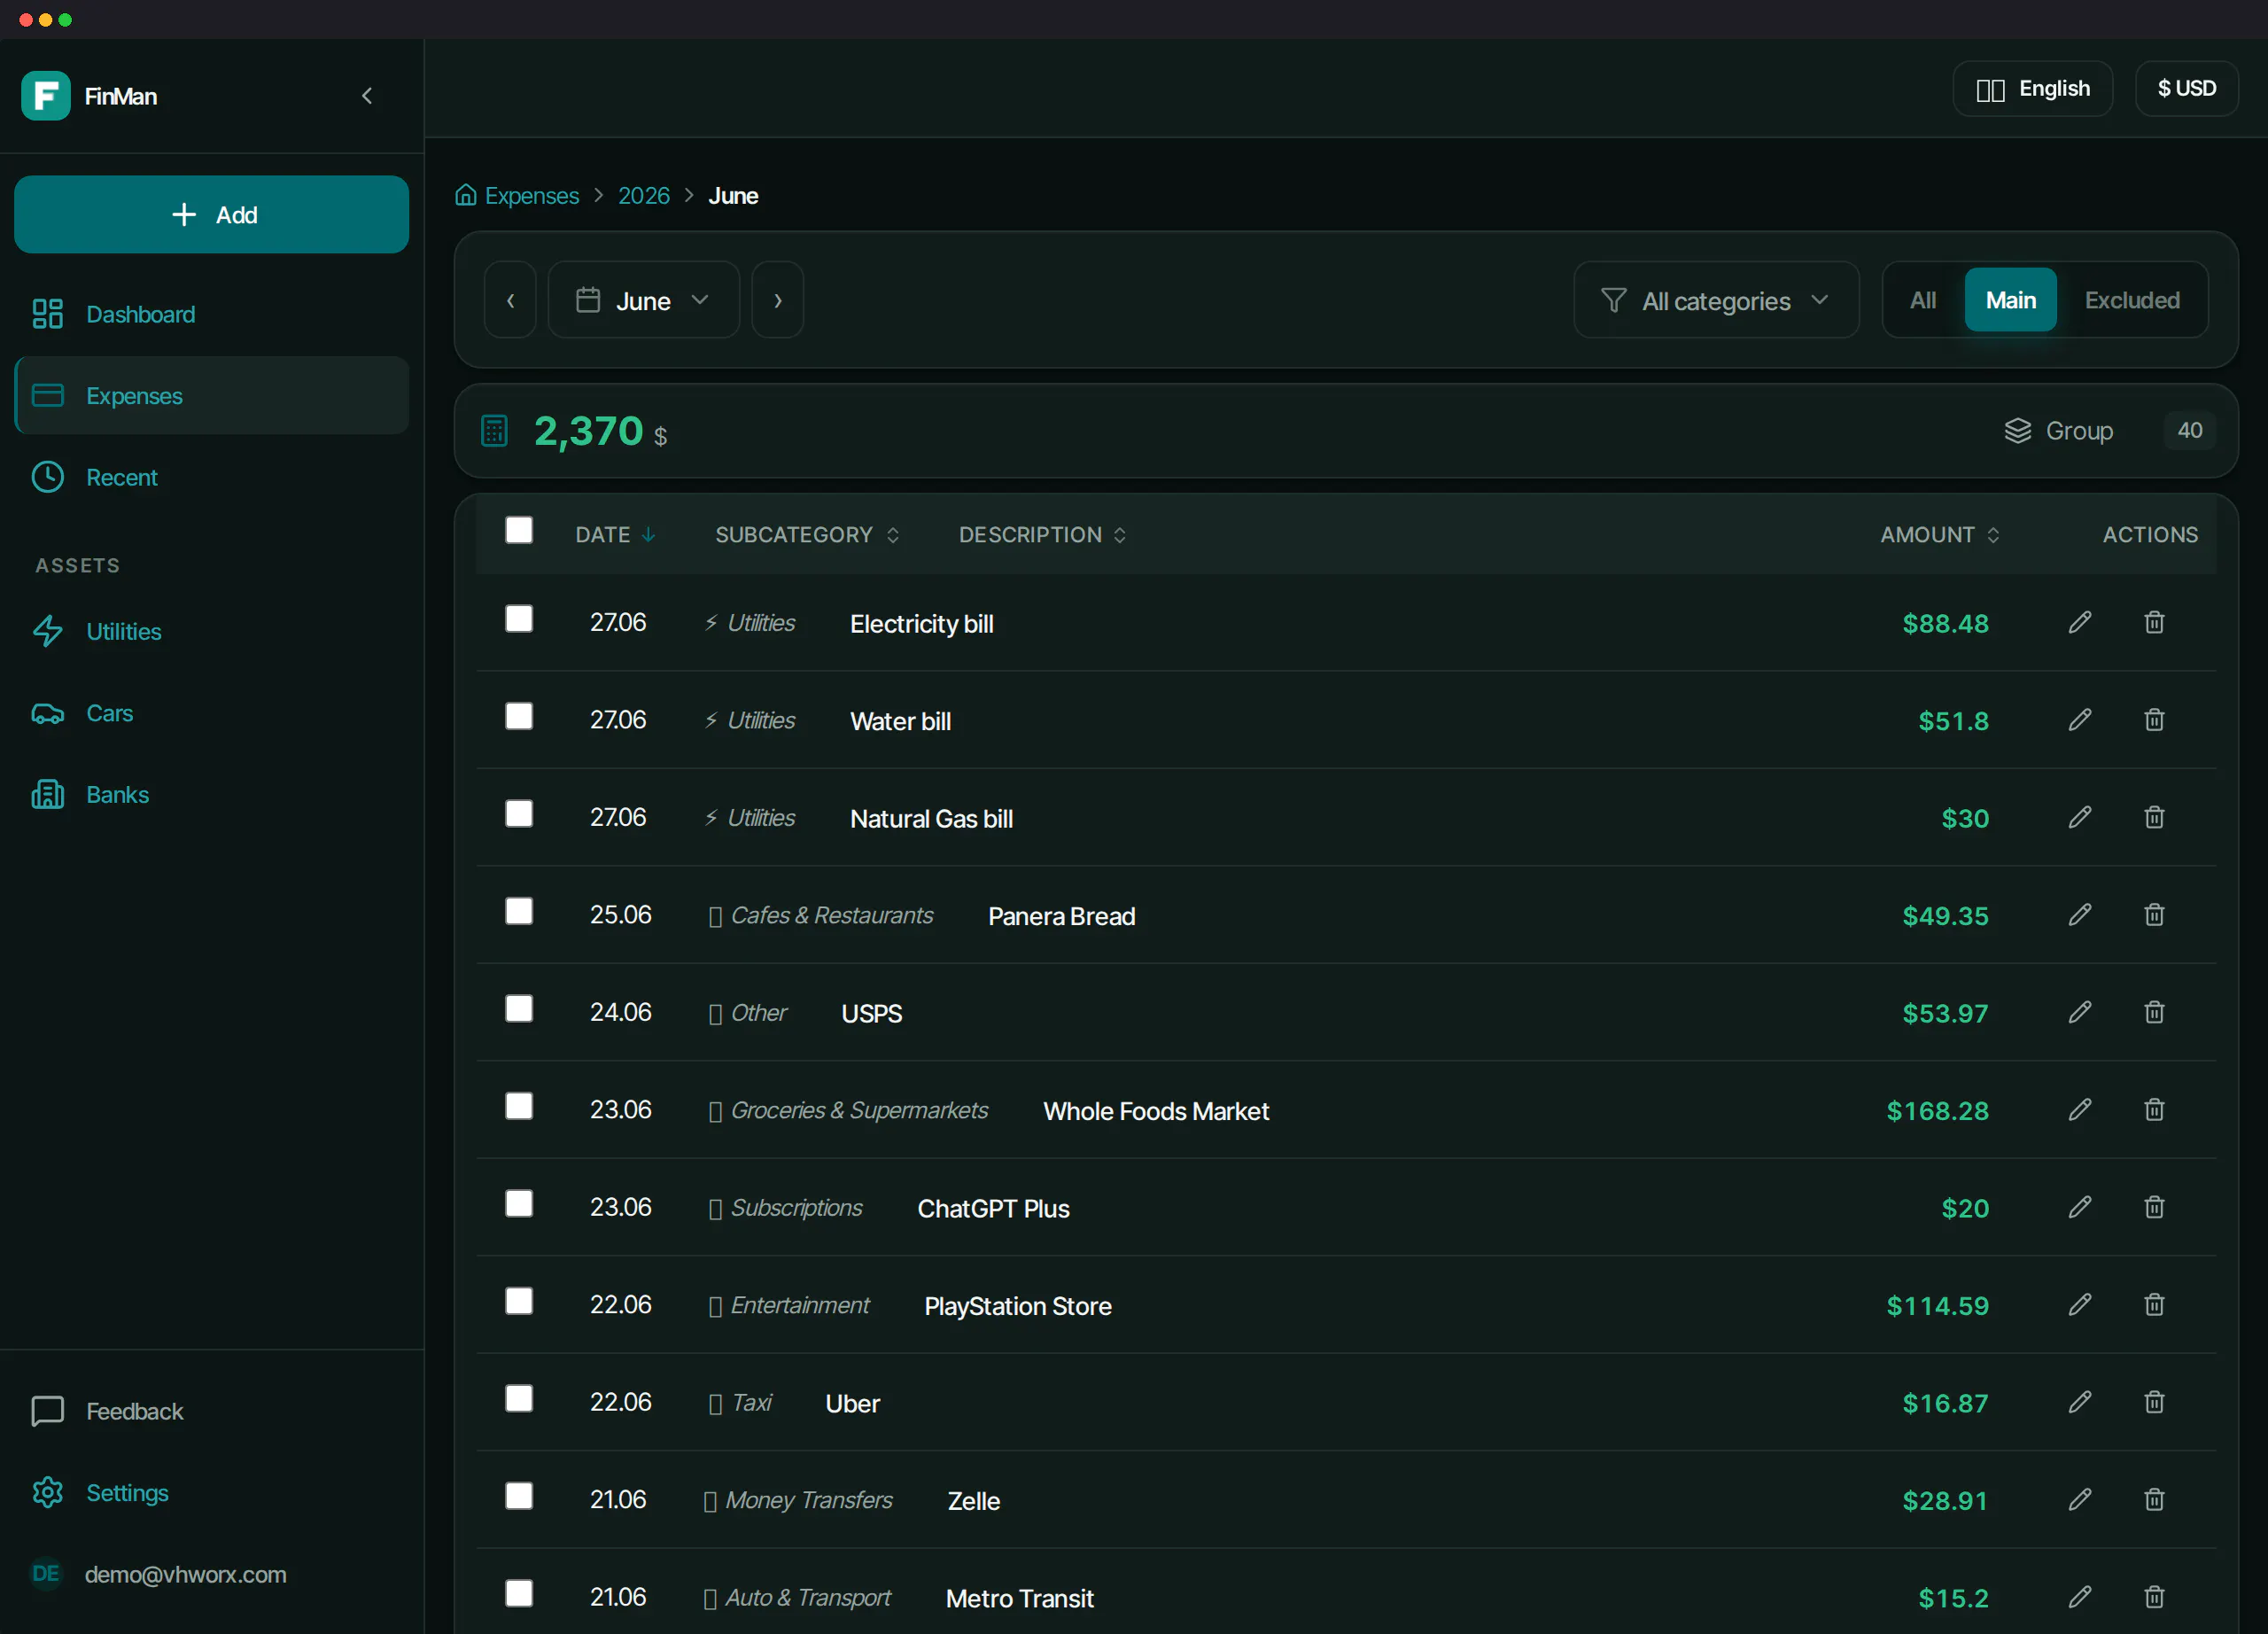The height and width of the screenshot is (1634, 2268).
Task: Open Cars under Assets
Action: tap(212, 713)
